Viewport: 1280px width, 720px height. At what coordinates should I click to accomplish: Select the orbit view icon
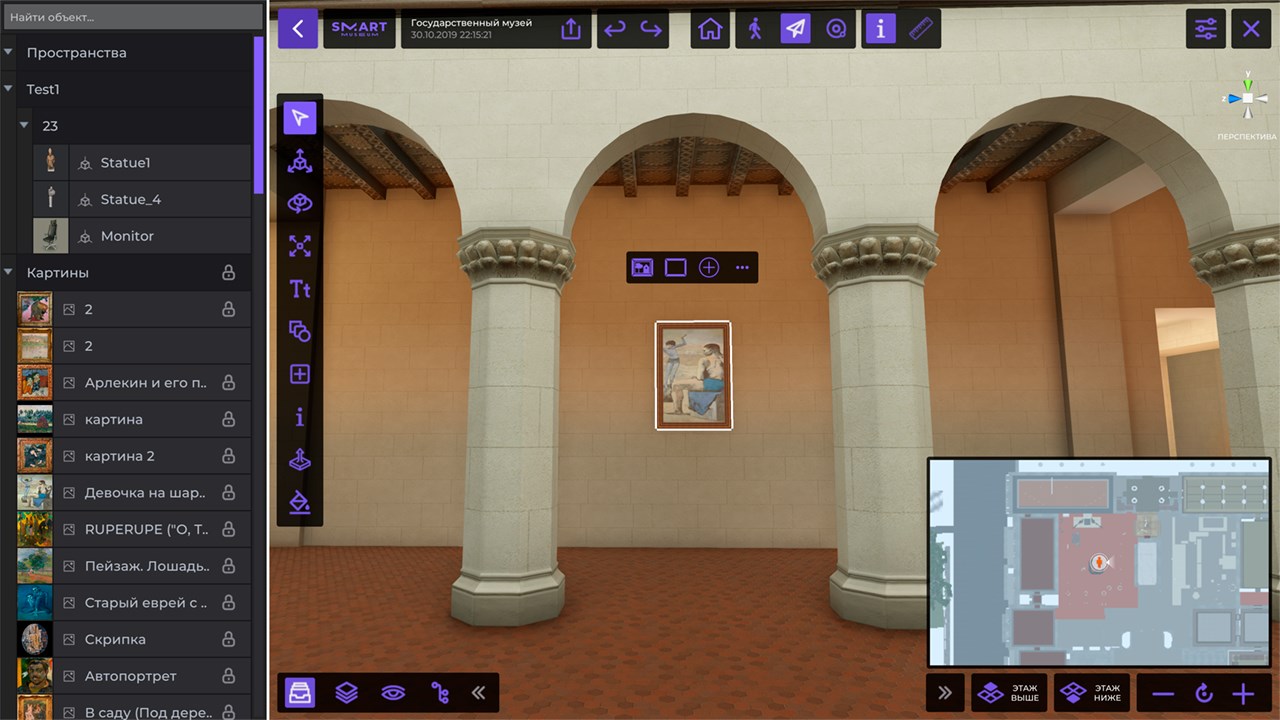point(836,29)
